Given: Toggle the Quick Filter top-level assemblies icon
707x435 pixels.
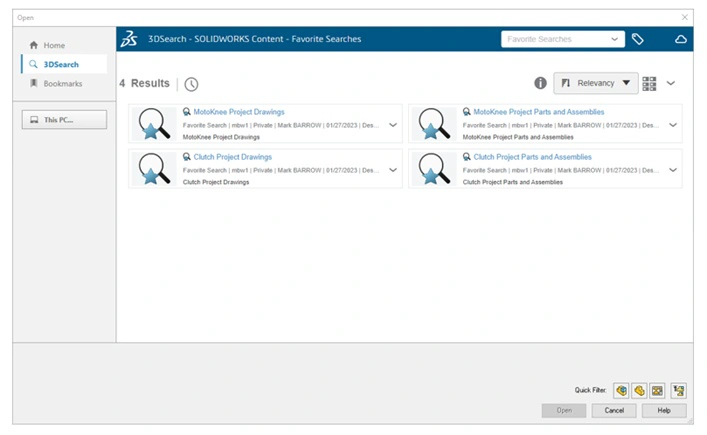Looking at the screenshot, I should click(679, 390).
